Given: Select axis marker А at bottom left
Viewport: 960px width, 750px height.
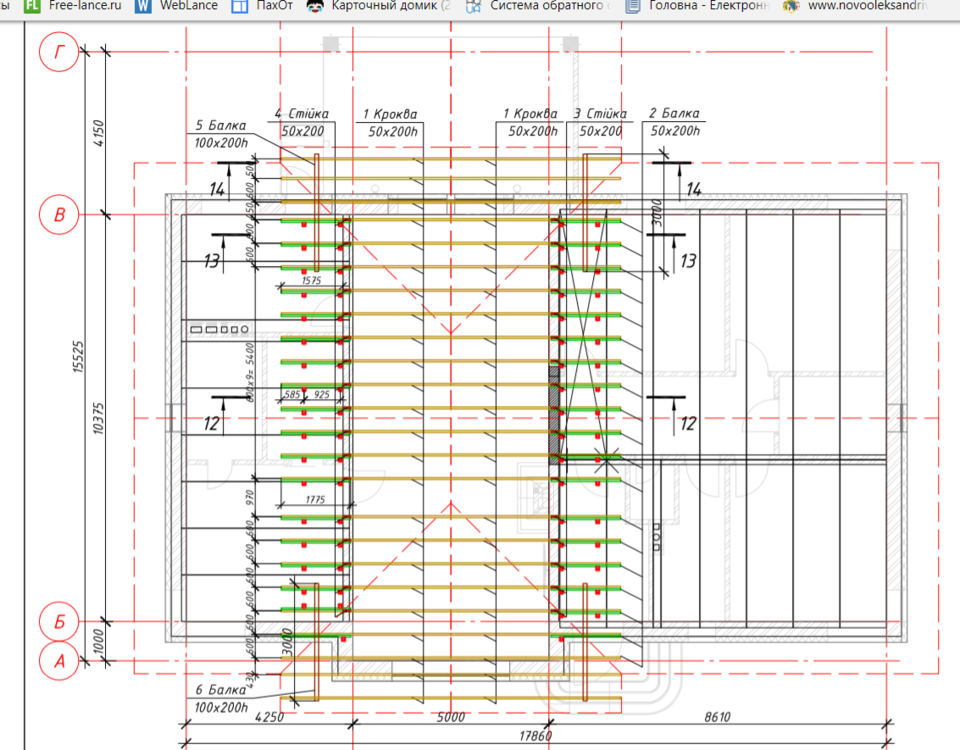Looking at the screenshot, I should click(x=59, y=658).
